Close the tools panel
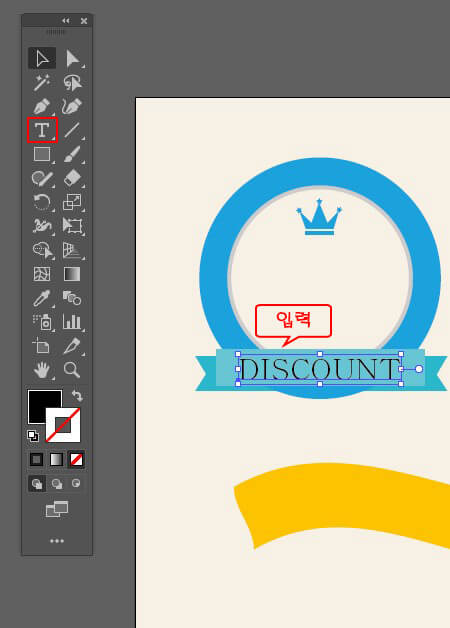Screen dimensions: 450x628 pyautogui.click(x=84, y=21)
